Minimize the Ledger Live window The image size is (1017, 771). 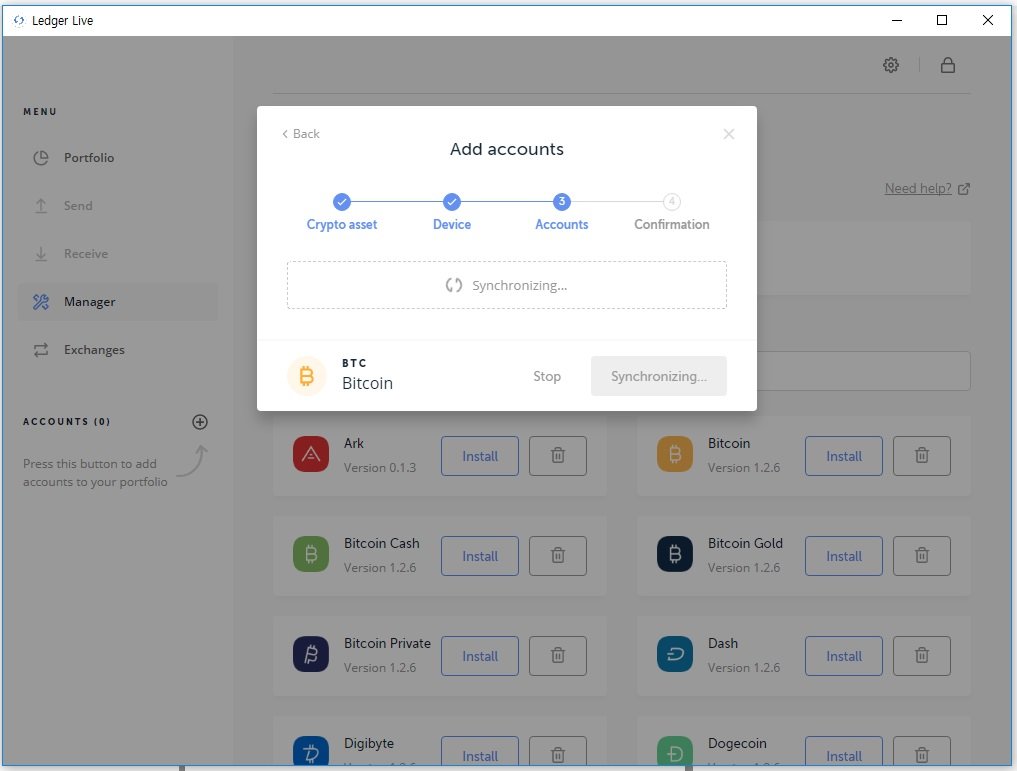pyautogui.click(x=896, y=20)
